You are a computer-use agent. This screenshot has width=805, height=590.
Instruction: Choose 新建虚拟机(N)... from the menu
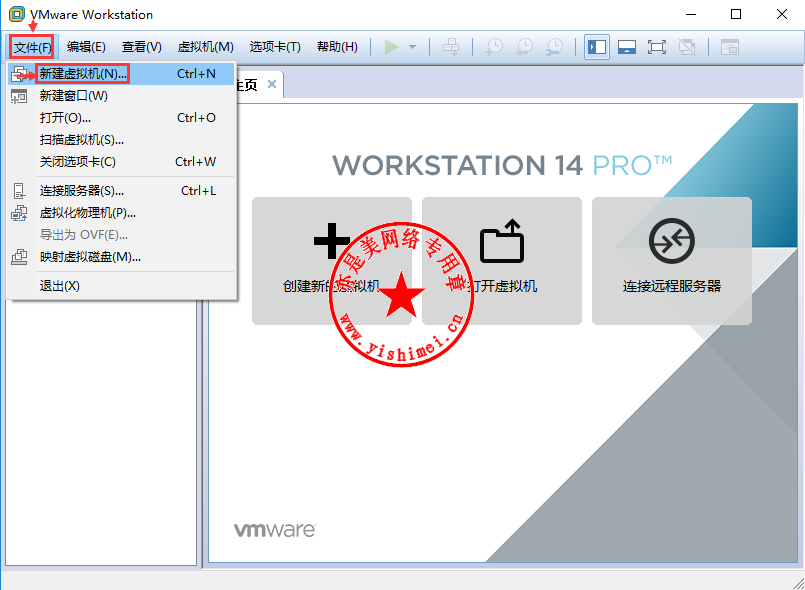coord(122,74)
